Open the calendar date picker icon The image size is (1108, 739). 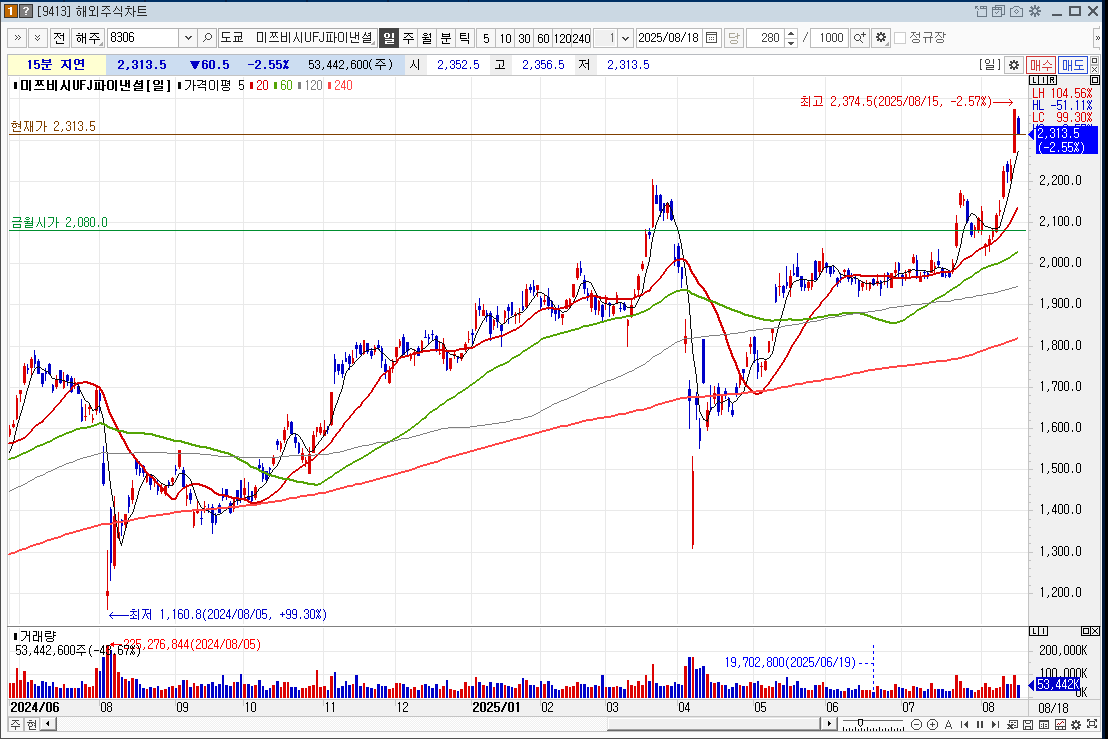(x=711, y=38)
